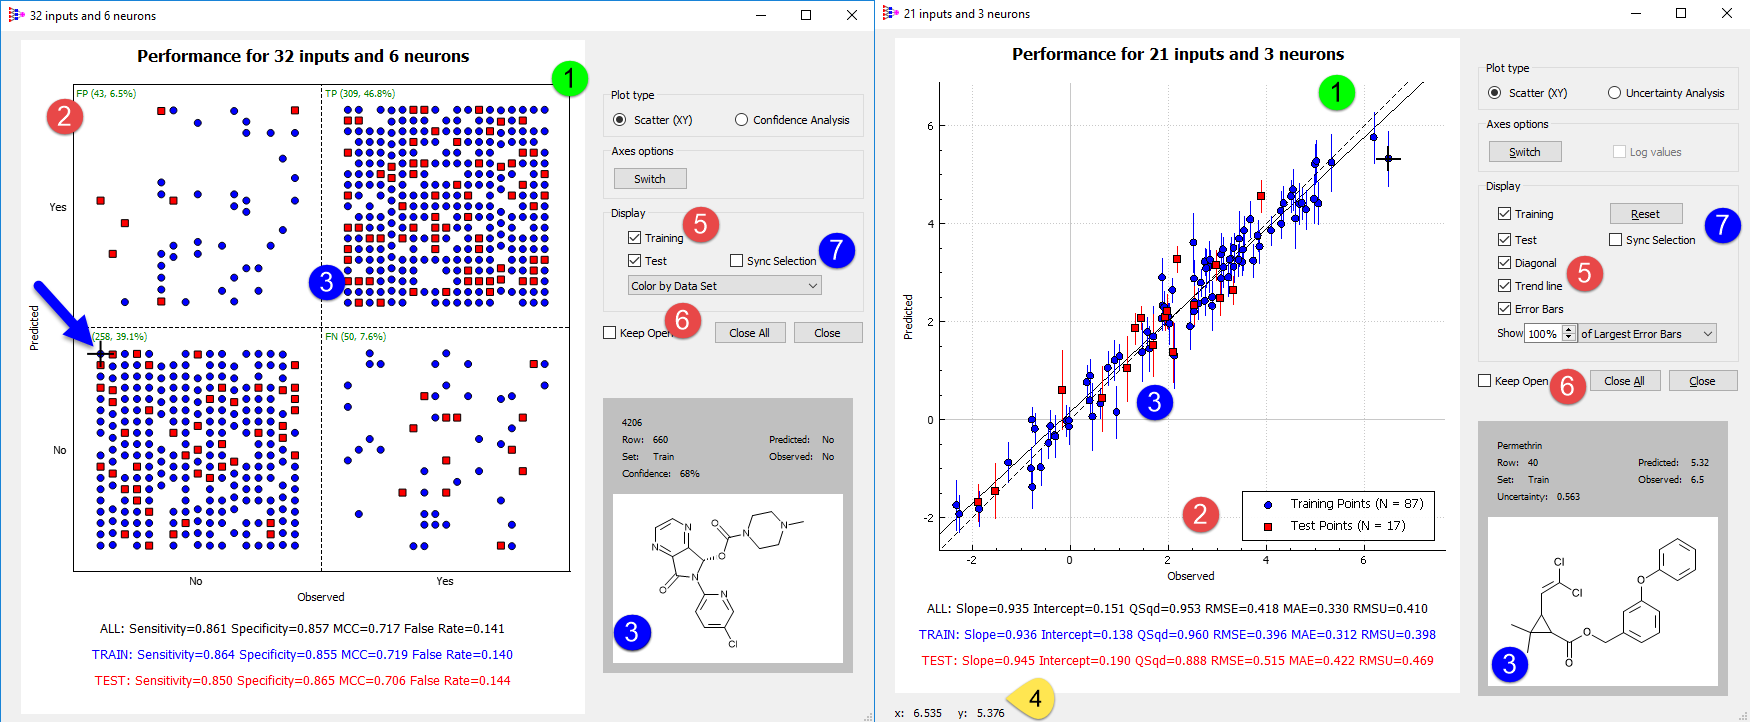Image resolution: width=1750 pixels, height=722 pixels.
Task: Click the 'FP (43, 6.5%)' quadrant label
Action: tap(106, 93)
